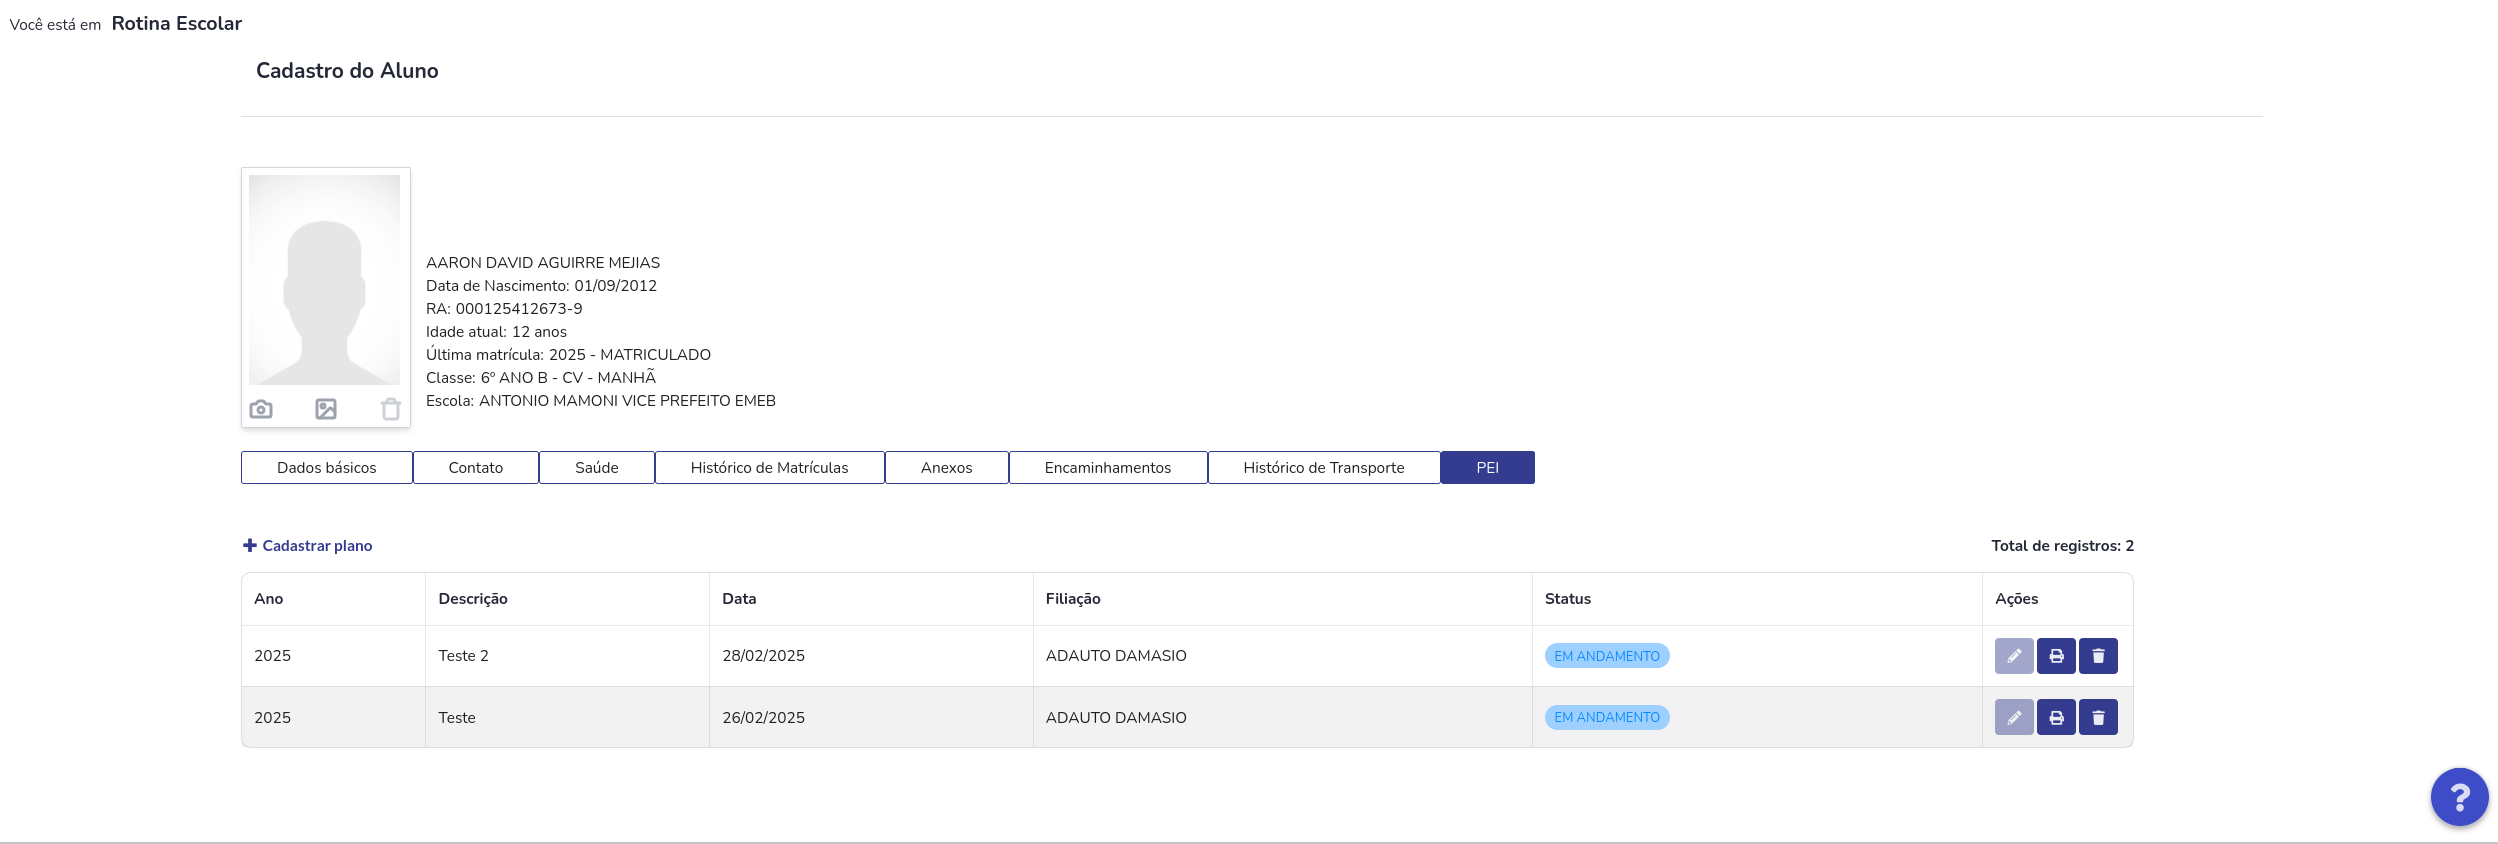Switch to the Encaminhamentos tab

point(1108,467)
